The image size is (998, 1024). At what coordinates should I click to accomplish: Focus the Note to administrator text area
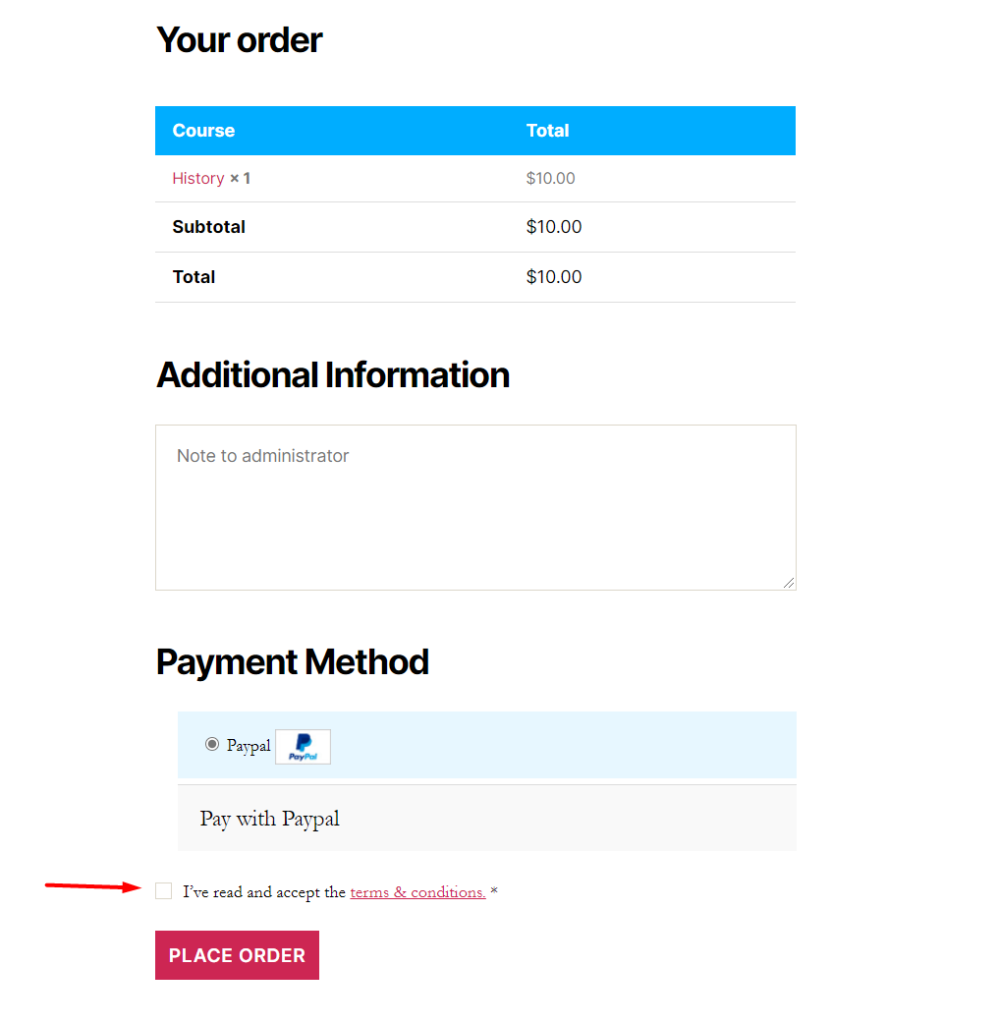475,507
